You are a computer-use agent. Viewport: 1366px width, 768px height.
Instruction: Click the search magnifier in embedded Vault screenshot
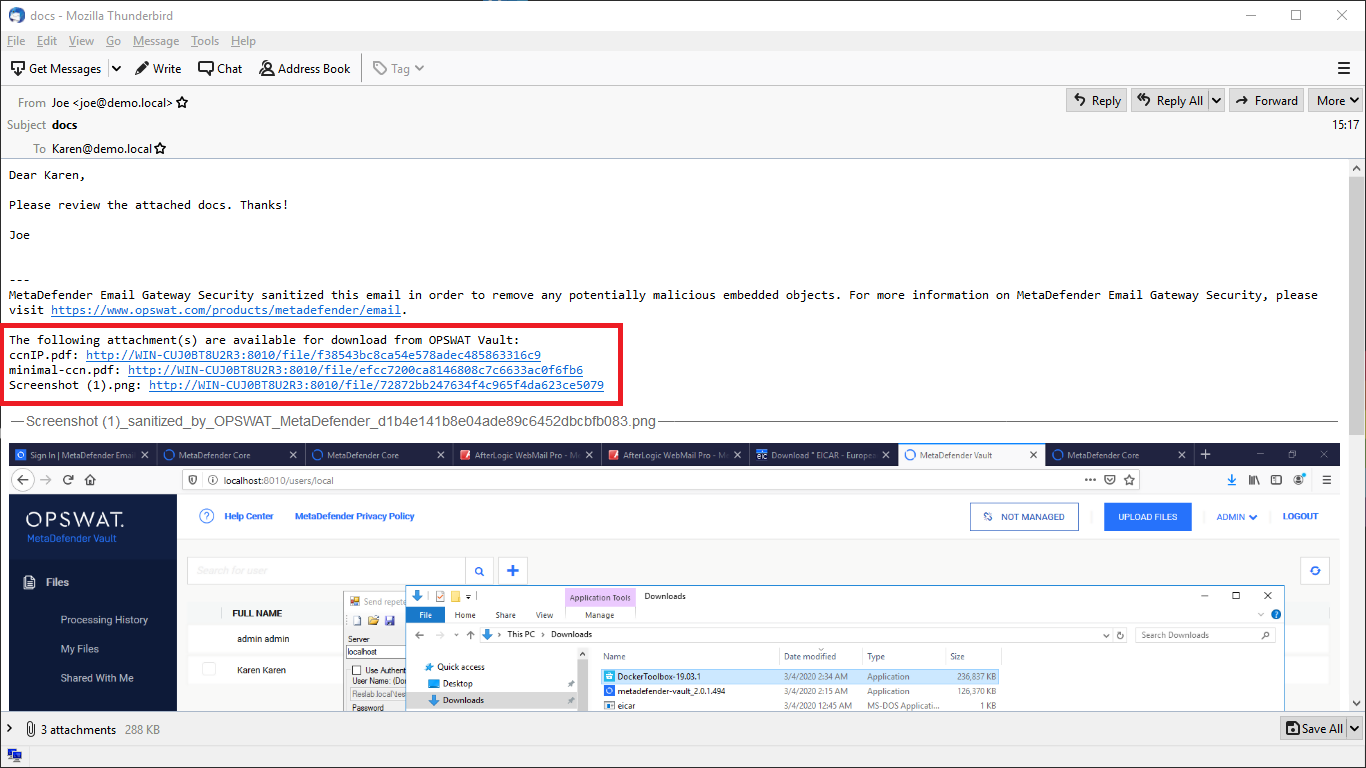tap(480, 571)
